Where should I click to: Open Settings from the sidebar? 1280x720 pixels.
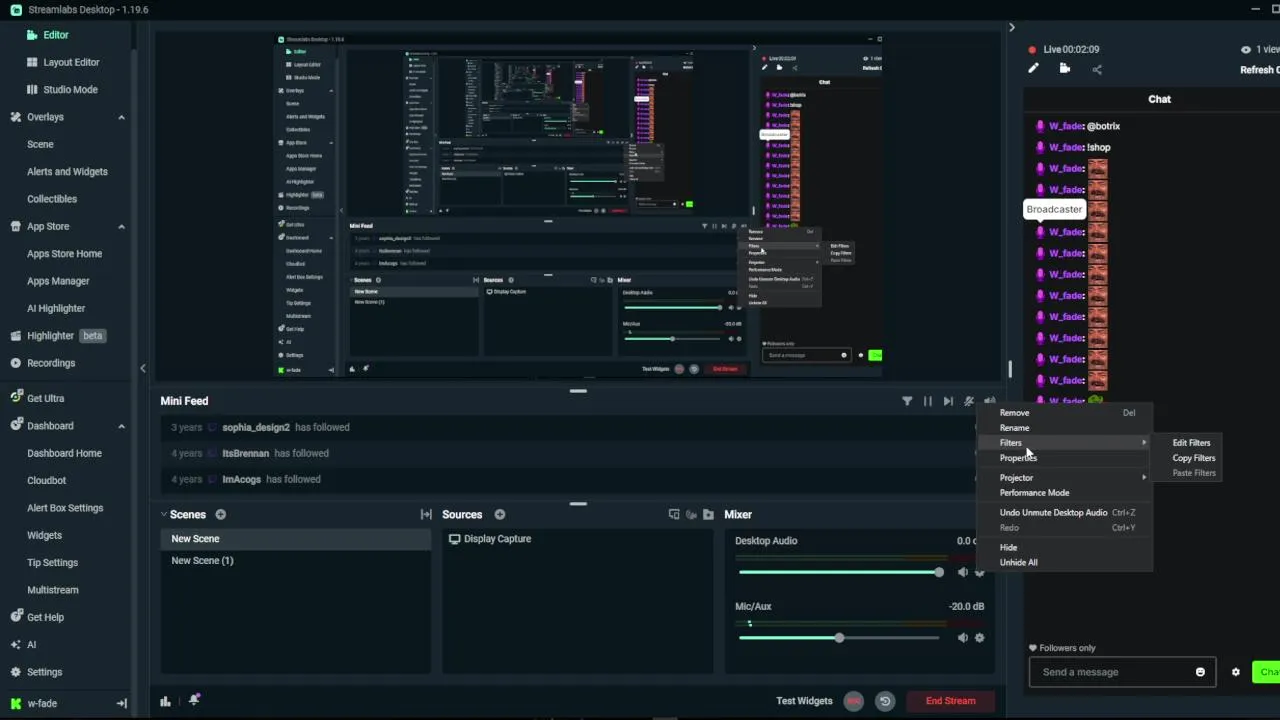pyautogui.click(x=44, y=672)
